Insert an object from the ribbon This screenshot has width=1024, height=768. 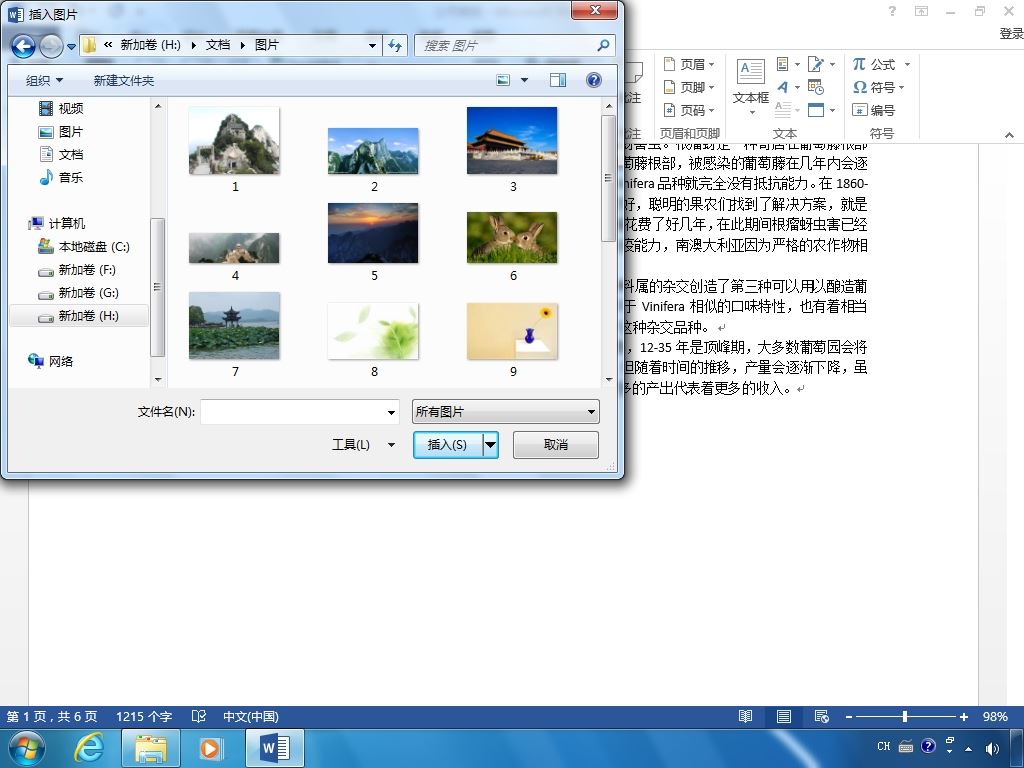point(816,110)
